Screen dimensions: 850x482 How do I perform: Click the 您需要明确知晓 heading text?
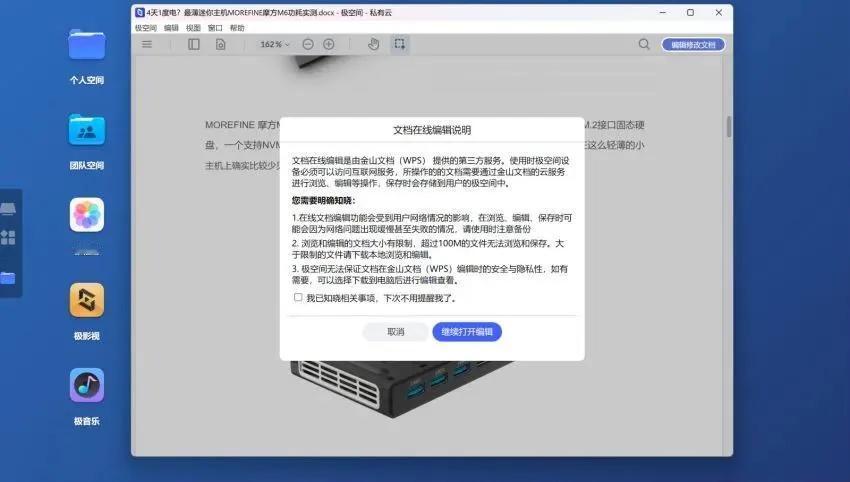(323, 200)
